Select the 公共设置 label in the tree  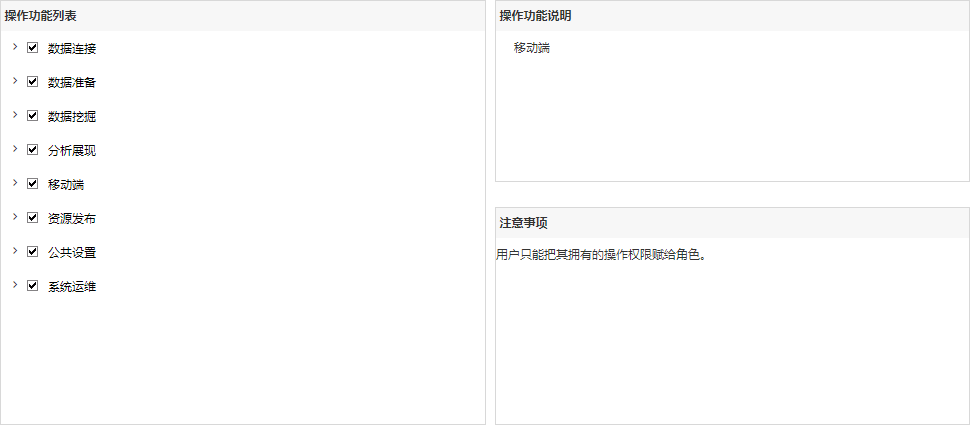[72, 253]
